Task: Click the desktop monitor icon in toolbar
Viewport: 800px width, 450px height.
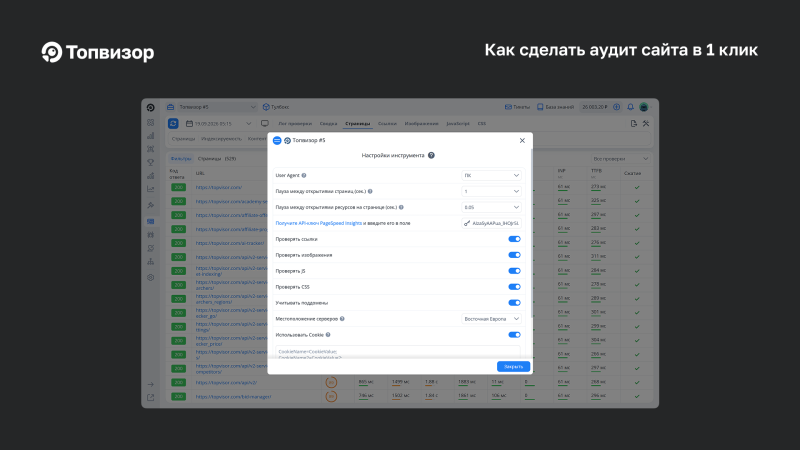Action: pyautogui.click(x=265, y=123)
